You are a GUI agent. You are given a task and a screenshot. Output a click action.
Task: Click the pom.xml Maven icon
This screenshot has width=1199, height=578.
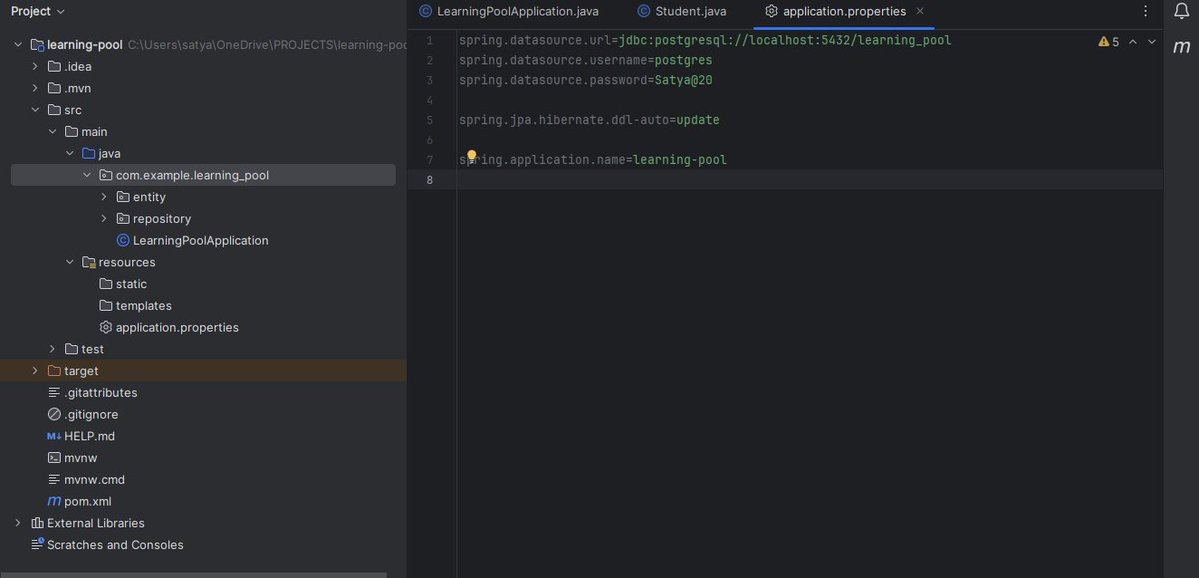coord(54,502)
